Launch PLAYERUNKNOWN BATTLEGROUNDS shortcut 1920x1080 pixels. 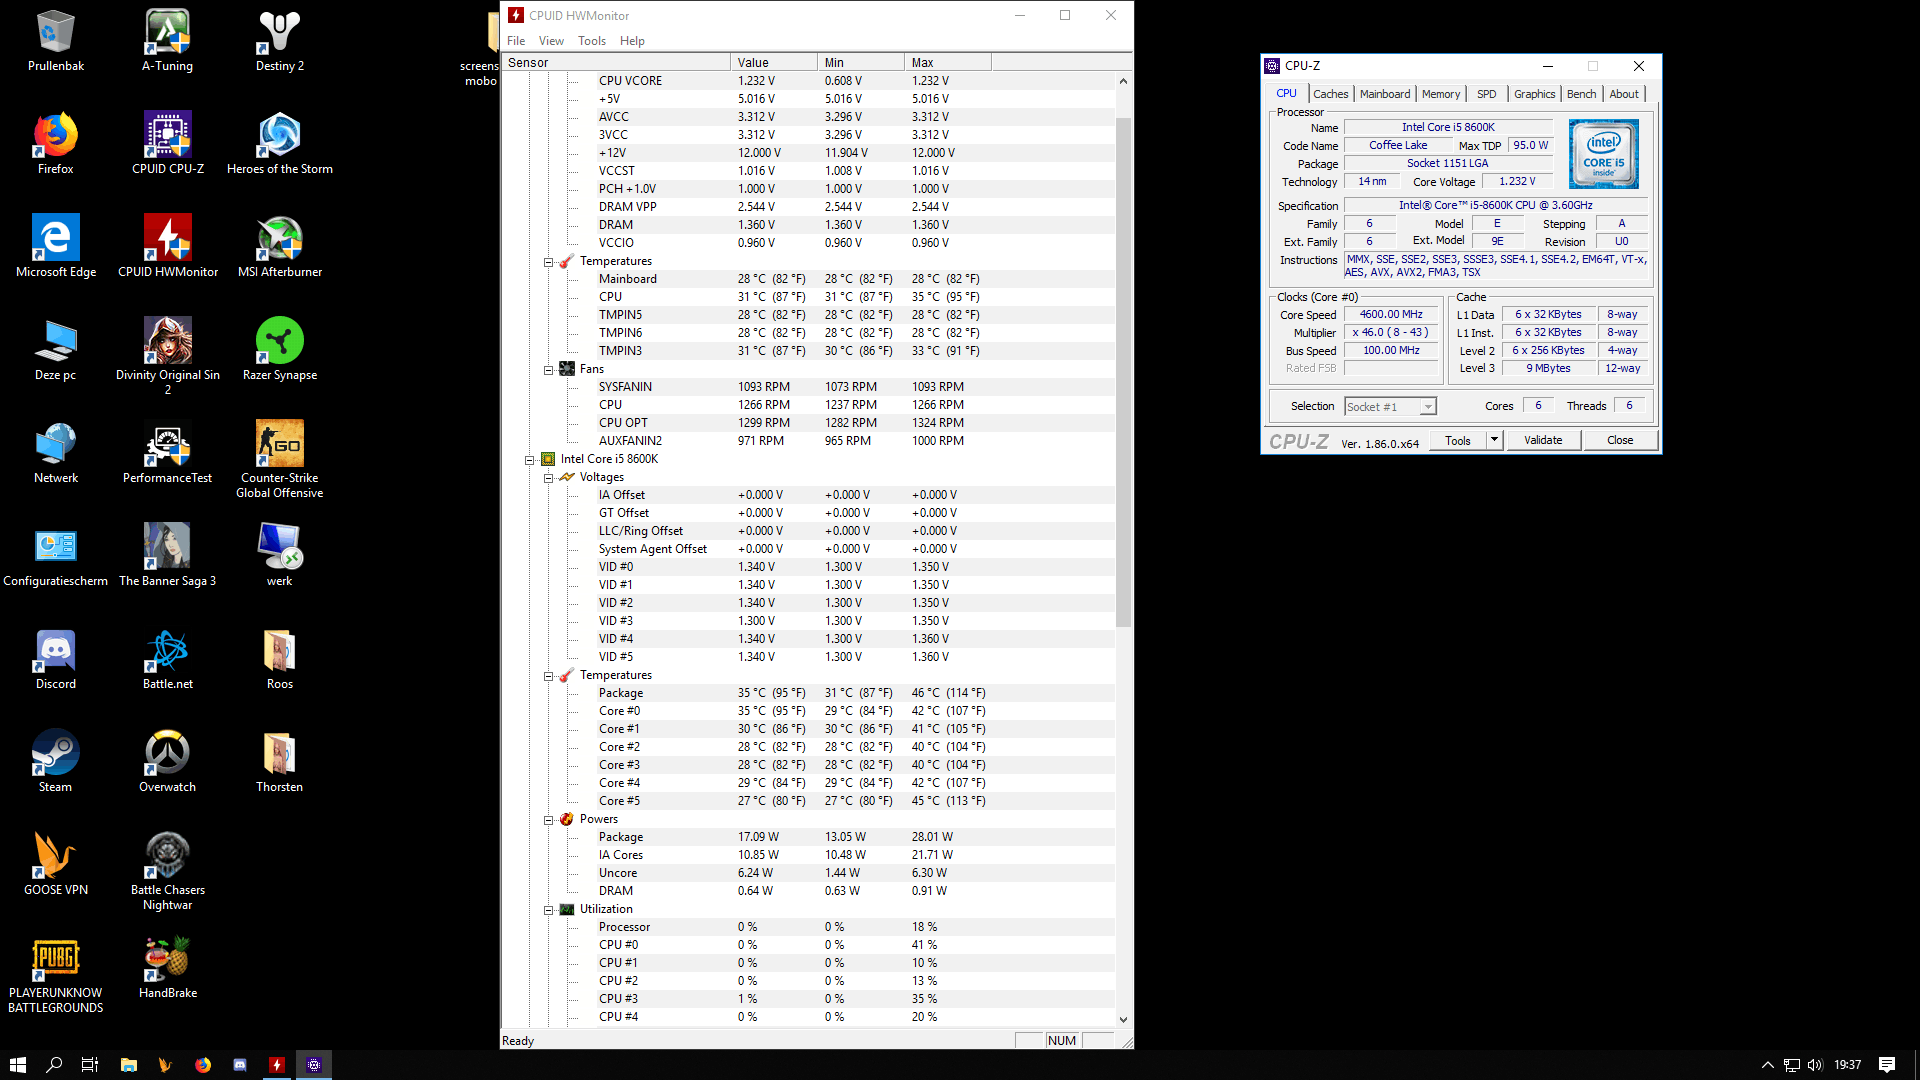(x=56, y=974)
